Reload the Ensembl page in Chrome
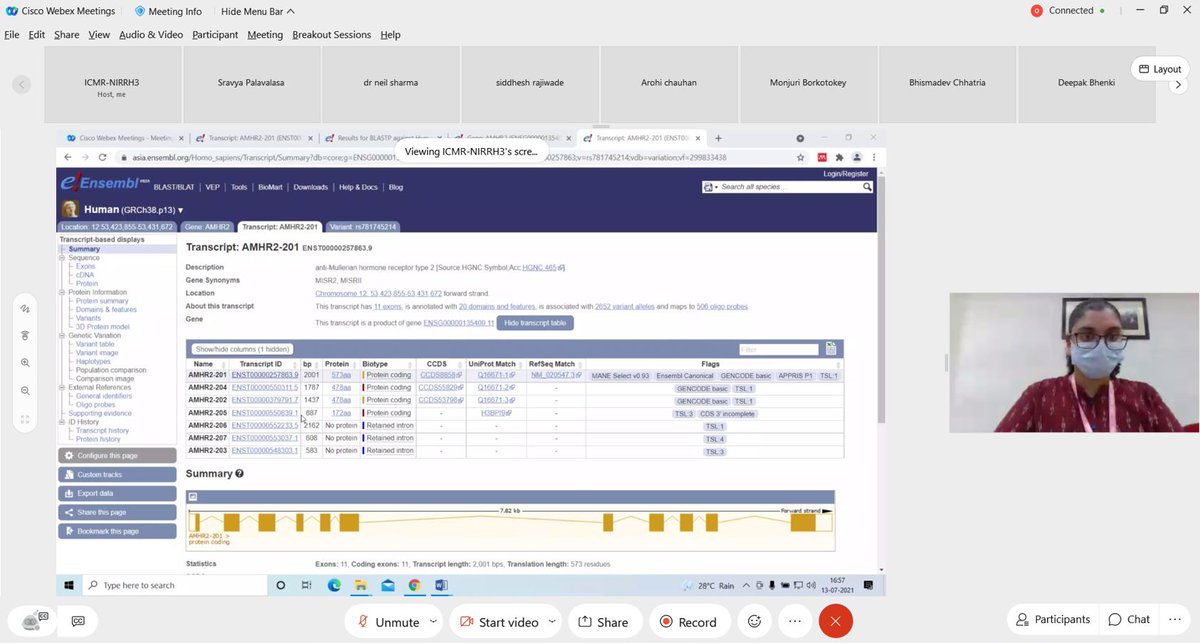 pyautogui.click(x=101, y=157)
